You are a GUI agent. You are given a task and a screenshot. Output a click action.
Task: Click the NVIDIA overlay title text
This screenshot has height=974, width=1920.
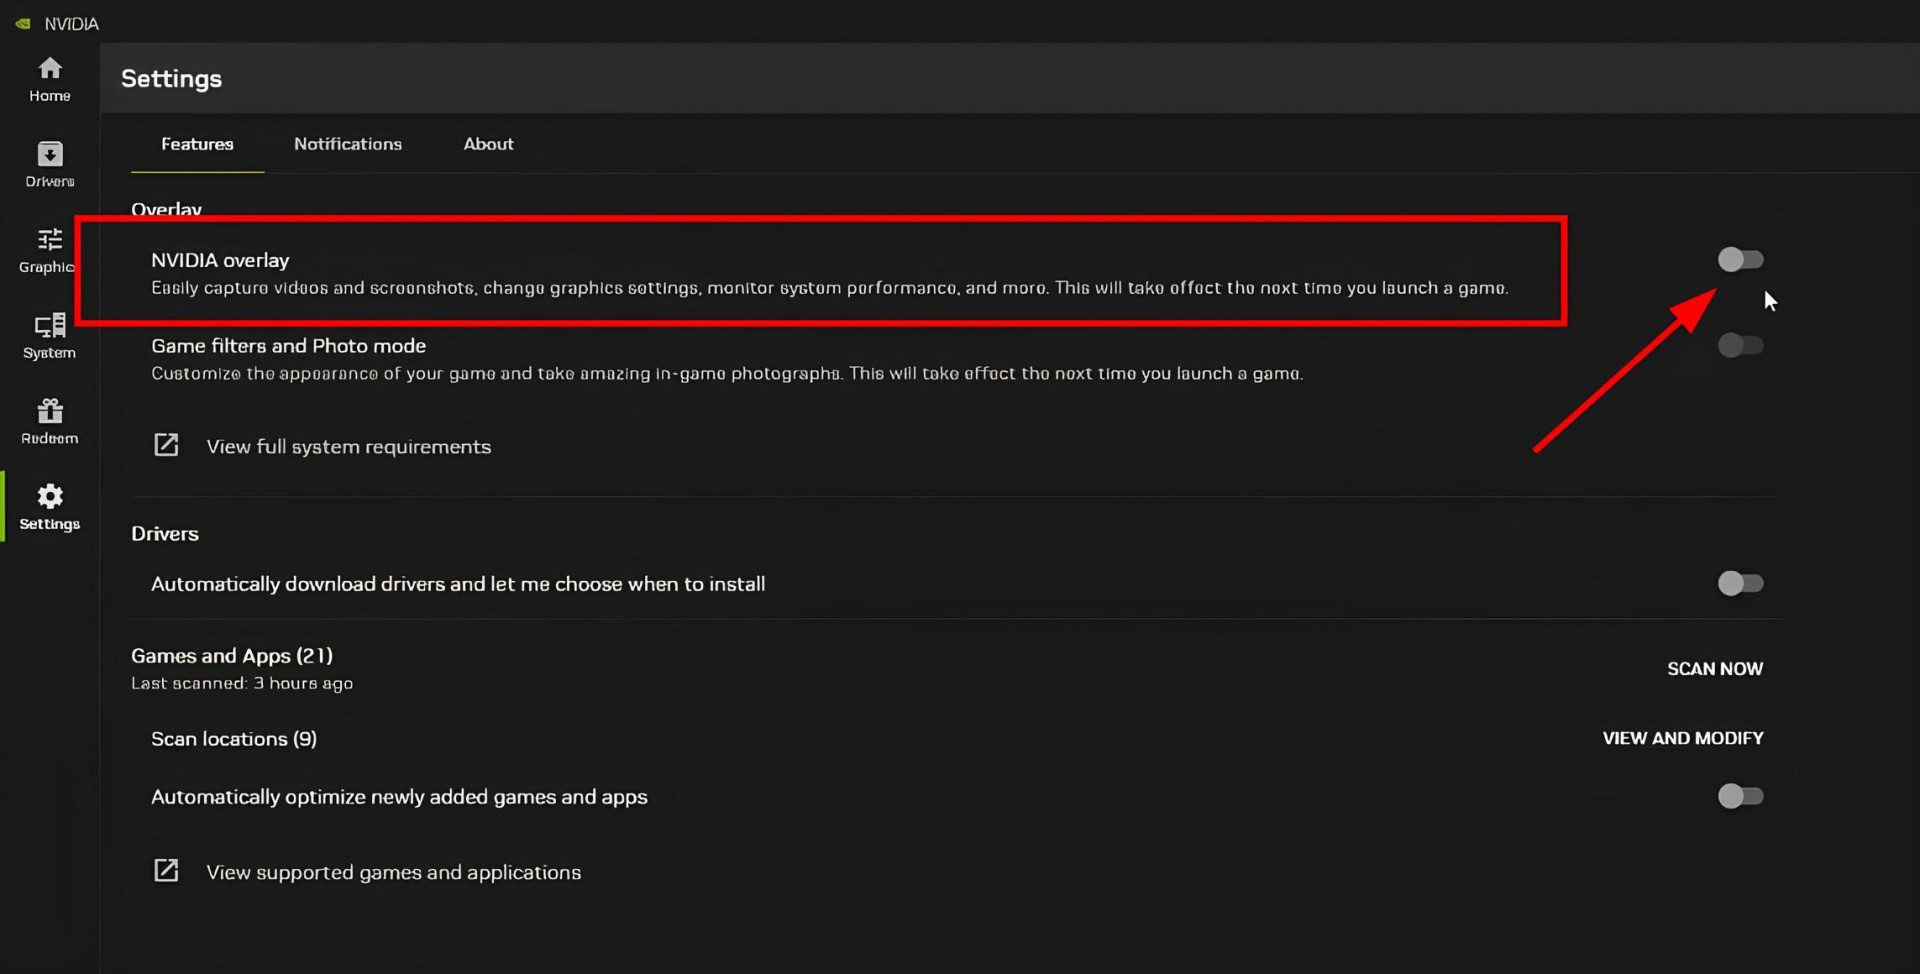pyautogui.click(x=220, y=260)
